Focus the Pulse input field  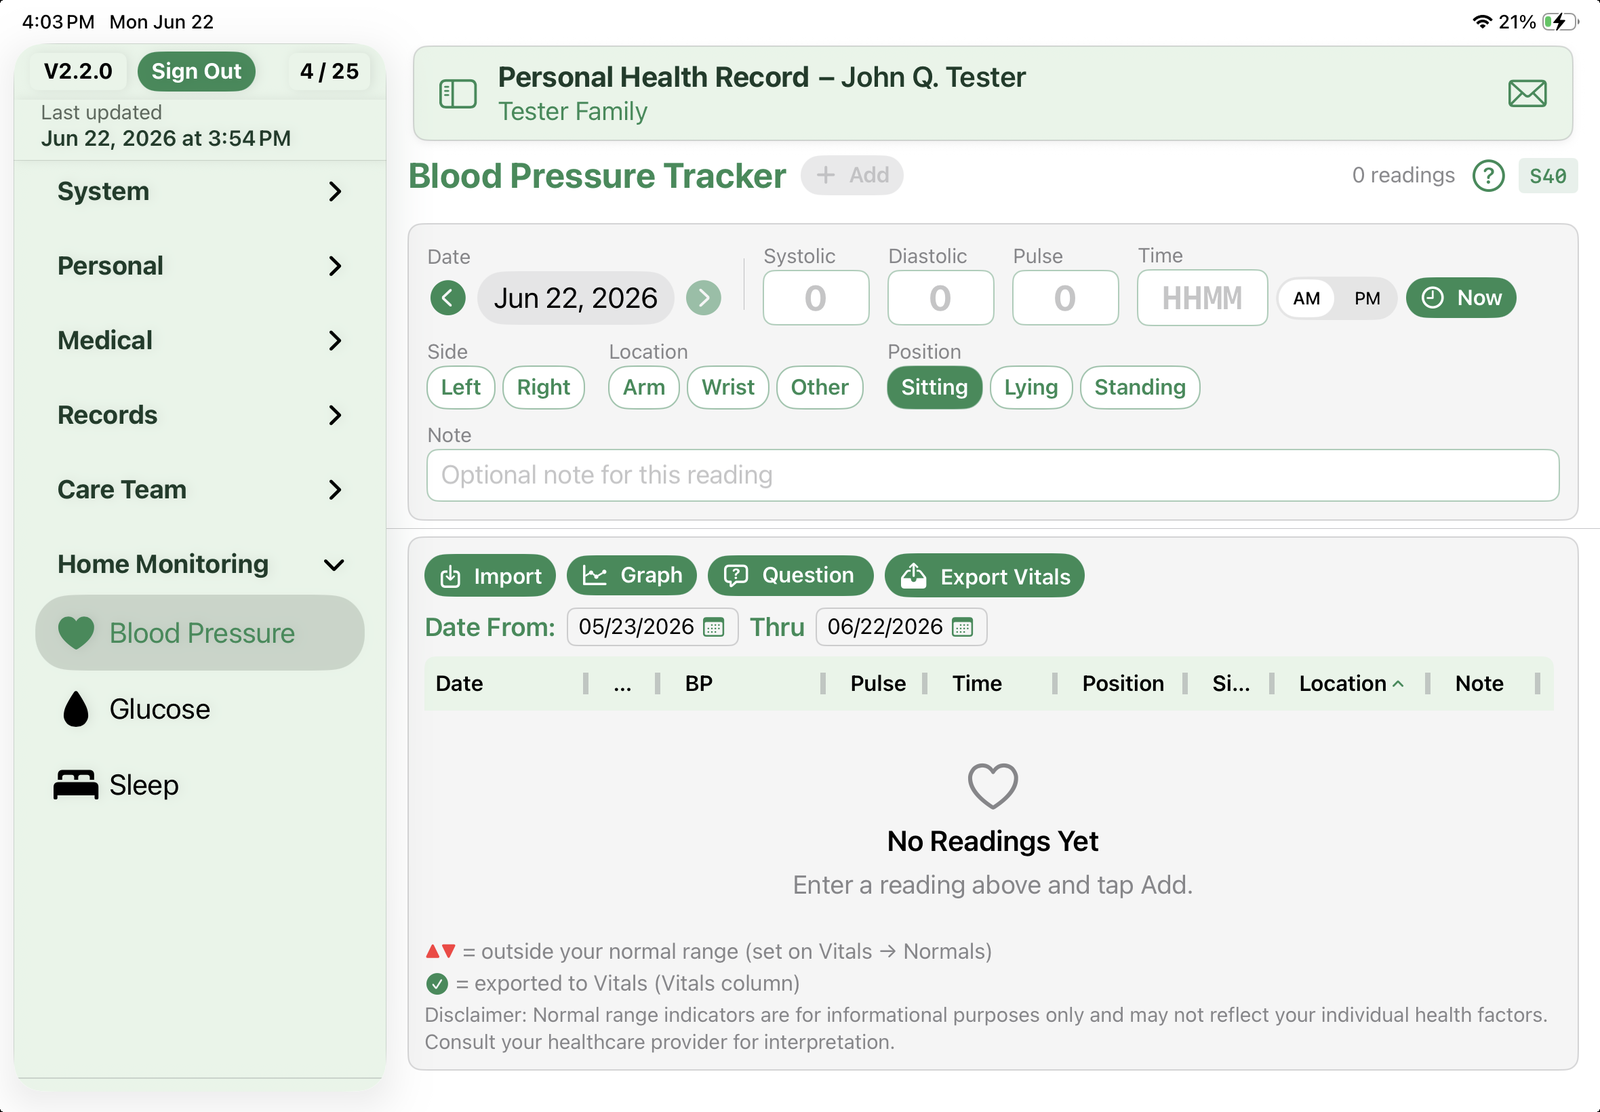pos(1066,298)
